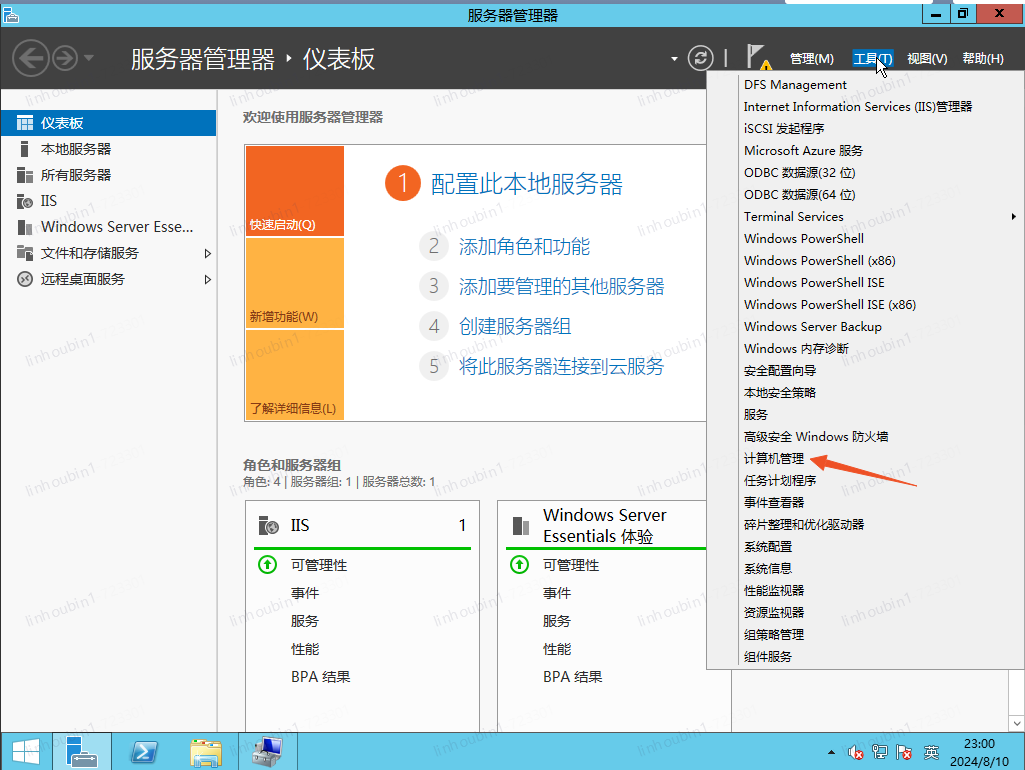
Task: Launch Windows PowerShell (x86)
Action: 819,261
